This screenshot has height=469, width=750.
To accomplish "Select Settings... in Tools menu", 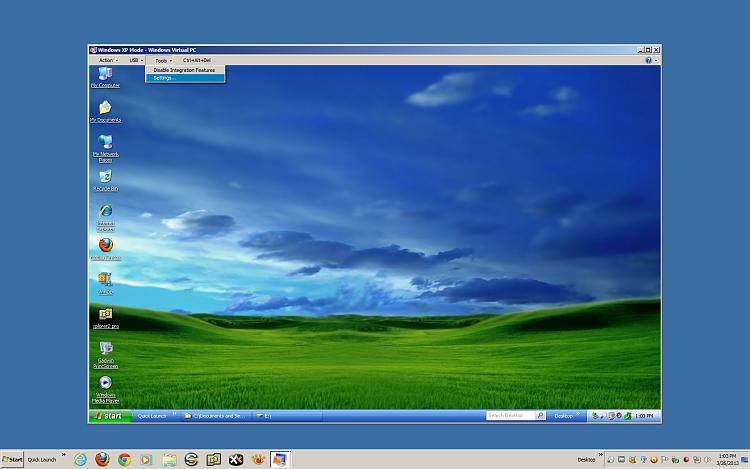I will (x=185, y=78).
